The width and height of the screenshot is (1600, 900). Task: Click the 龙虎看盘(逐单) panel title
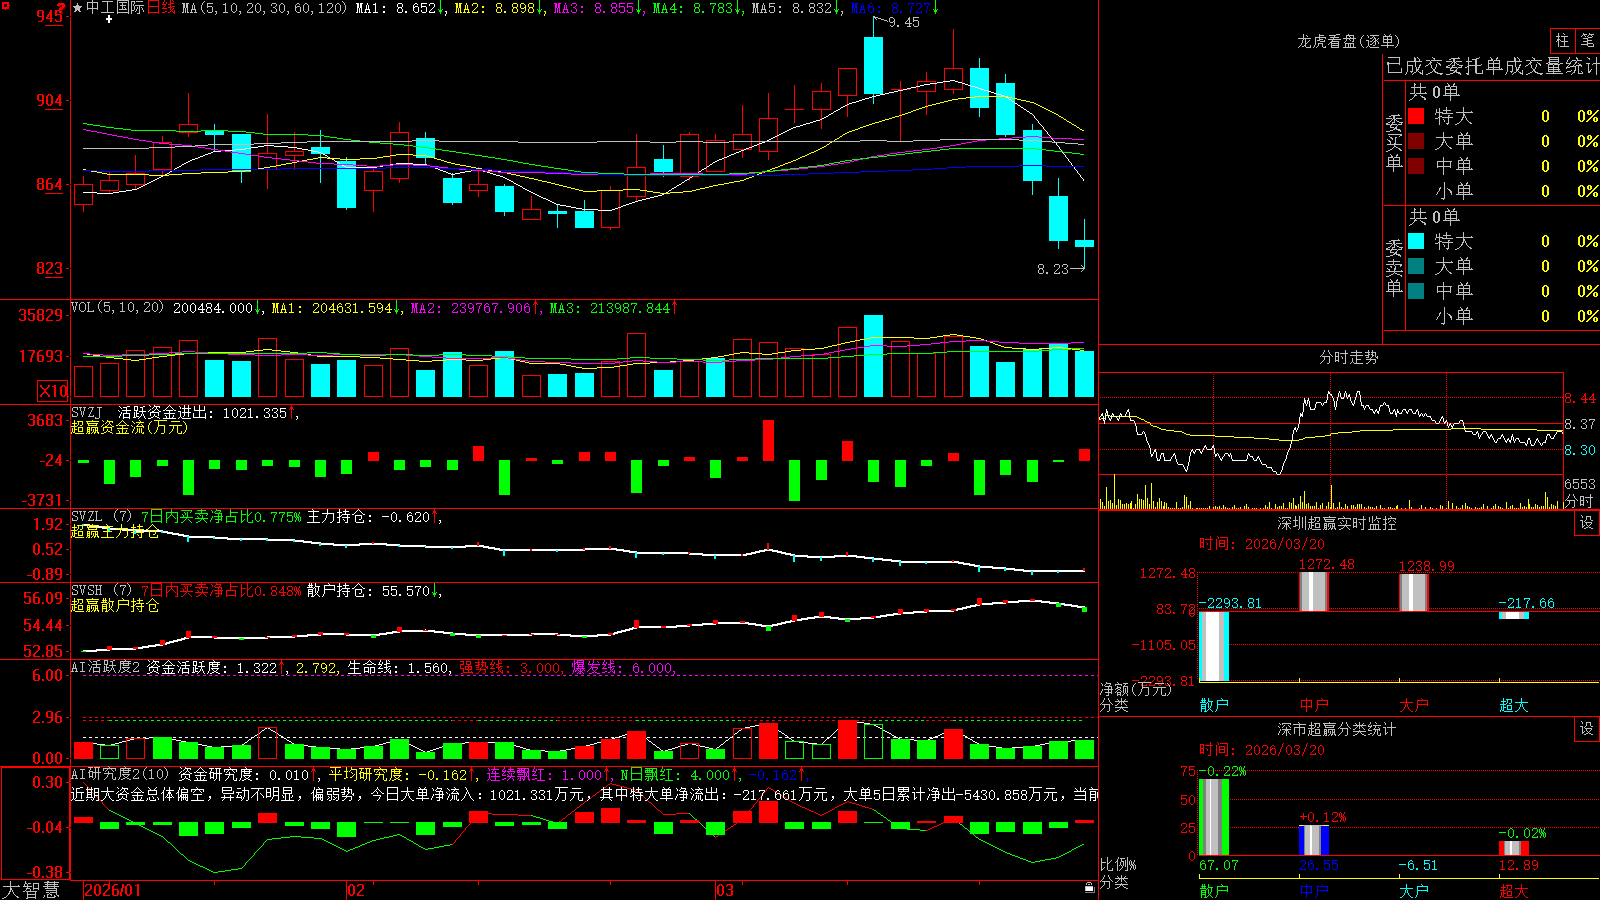pos(1348,41)
